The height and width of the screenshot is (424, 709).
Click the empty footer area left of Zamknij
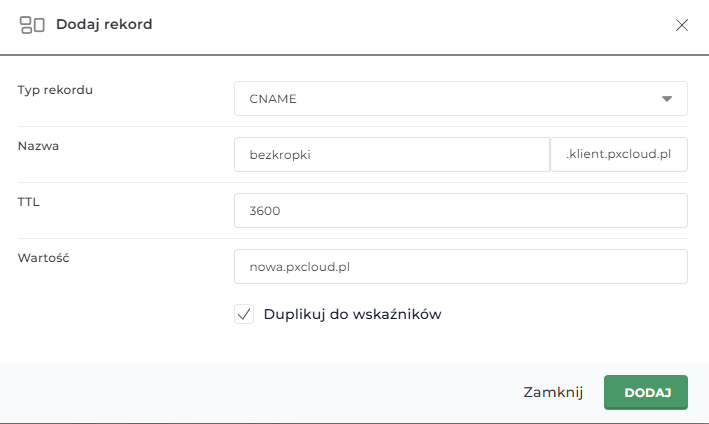click(250, 392)
